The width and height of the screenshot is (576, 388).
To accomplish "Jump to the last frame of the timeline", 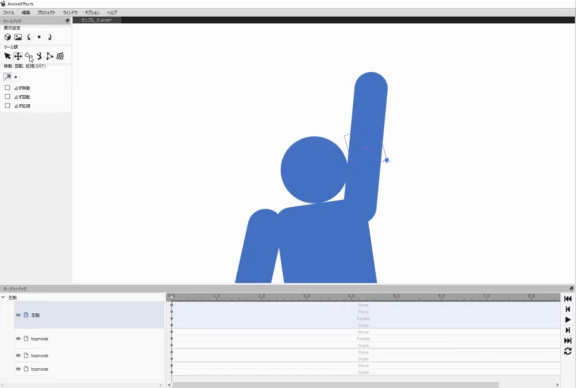I will click(x=568, y=341).
